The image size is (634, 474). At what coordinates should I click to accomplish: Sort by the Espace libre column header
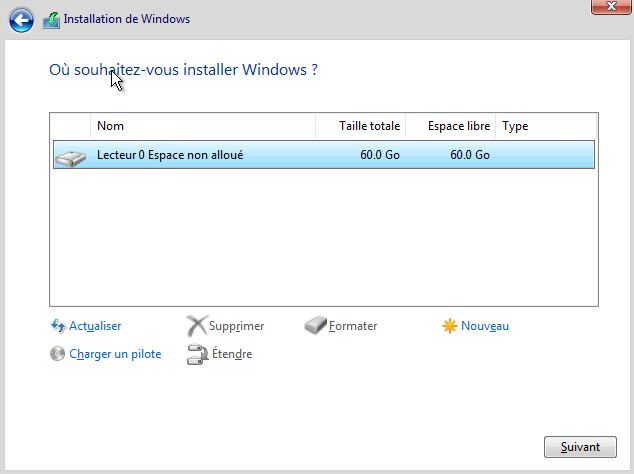[x=450, y=126]
